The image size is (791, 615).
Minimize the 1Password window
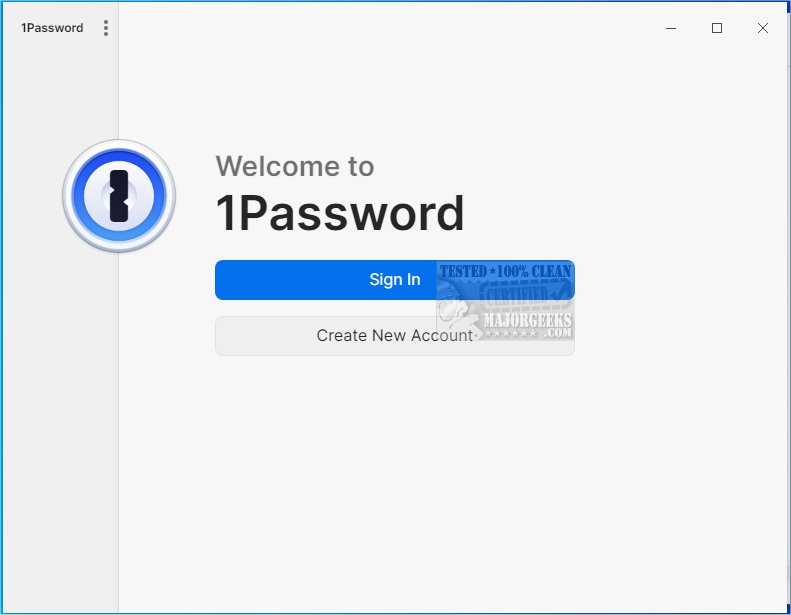pyautogui.click(x=670, y=28)
